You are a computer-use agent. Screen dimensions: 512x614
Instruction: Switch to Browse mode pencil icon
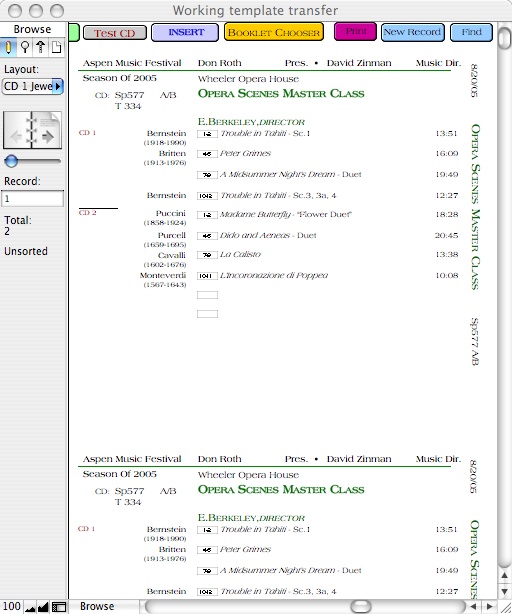click(x=9, y=47)
